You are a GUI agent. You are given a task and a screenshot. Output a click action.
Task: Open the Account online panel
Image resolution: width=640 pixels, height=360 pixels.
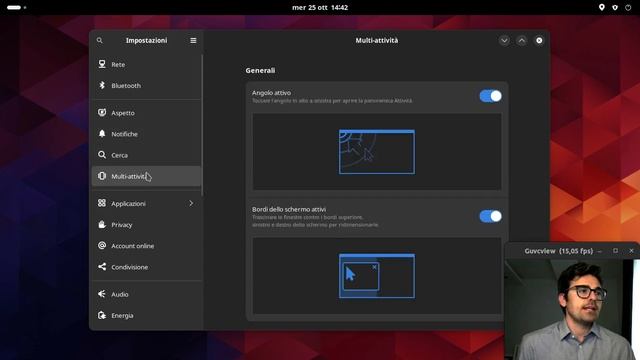pyautogui.click(x=147, y=246)
